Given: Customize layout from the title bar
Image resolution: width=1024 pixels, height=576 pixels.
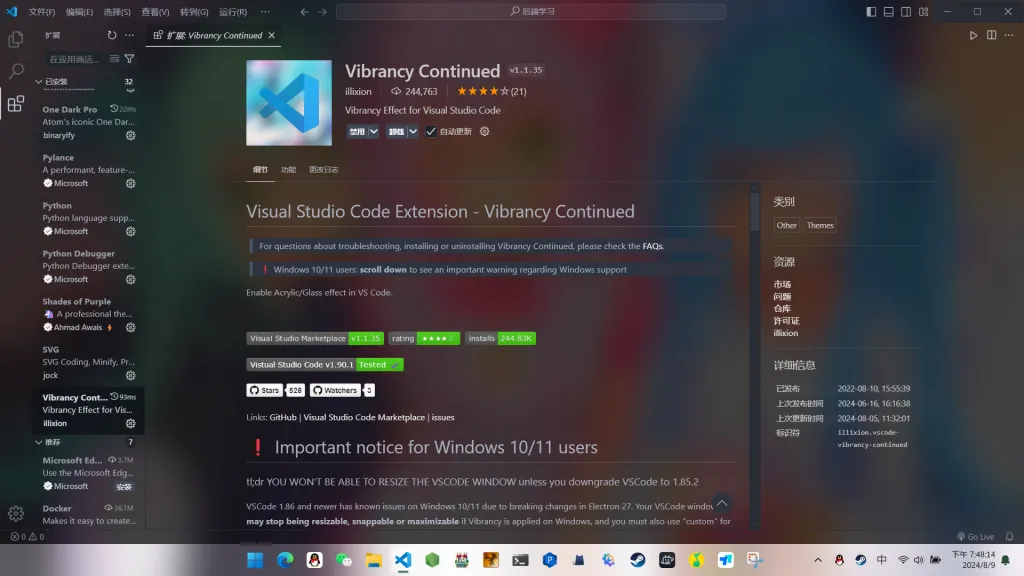Looking at the screenshot, I should click(923, 12).
